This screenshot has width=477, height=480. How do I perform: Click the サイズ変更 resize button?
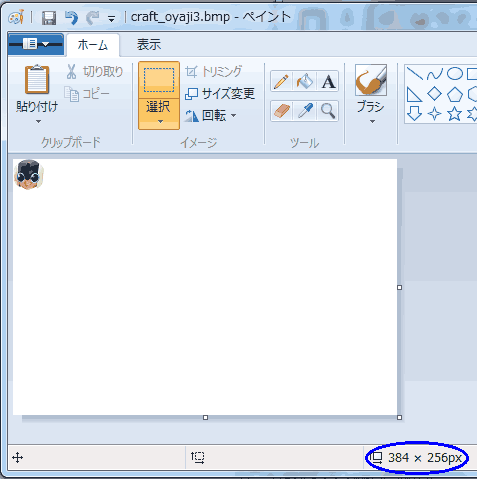220,94
